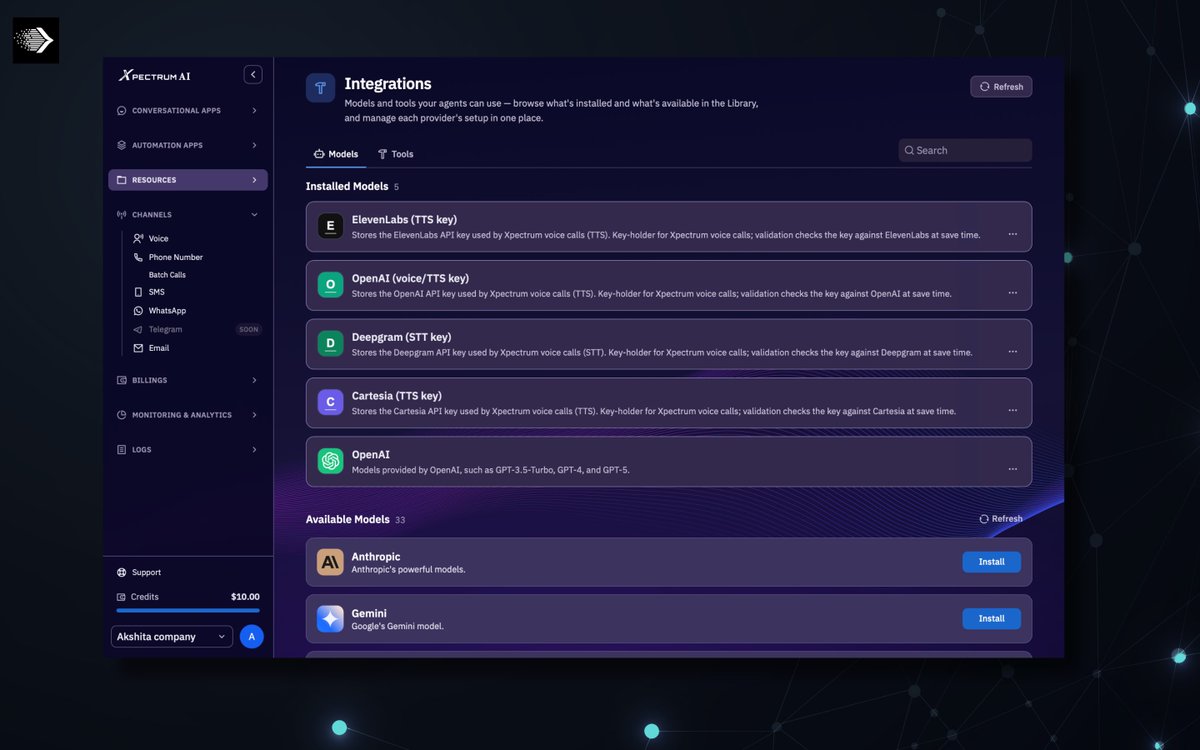
Task: Click the SMS device icon
Action: pyautogui.click(x=138, y=292)
